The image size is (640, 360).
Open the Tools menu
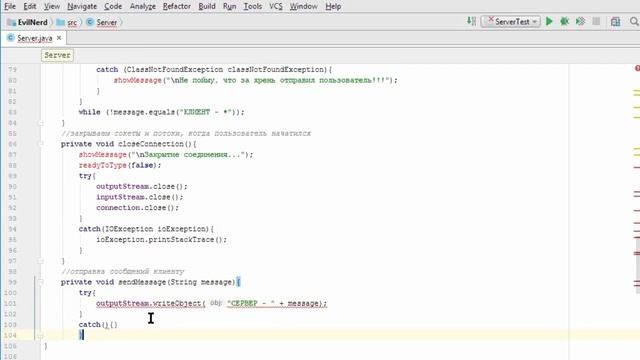(x=253, y=6)
